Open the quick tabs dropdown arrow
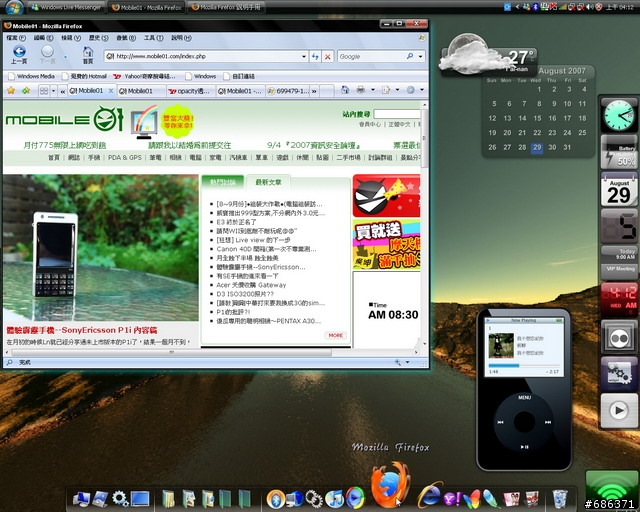 coord(53,91)
